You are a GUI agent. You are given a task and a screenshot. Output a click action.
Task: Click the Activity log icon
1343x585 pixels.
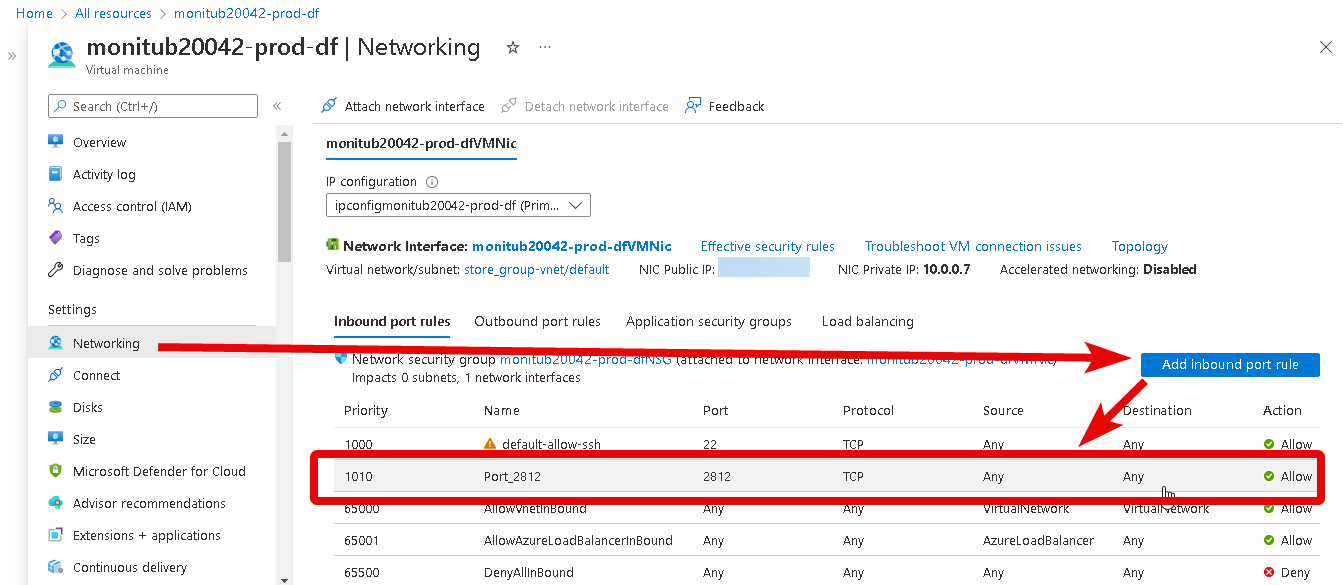(x=56, y=174)
